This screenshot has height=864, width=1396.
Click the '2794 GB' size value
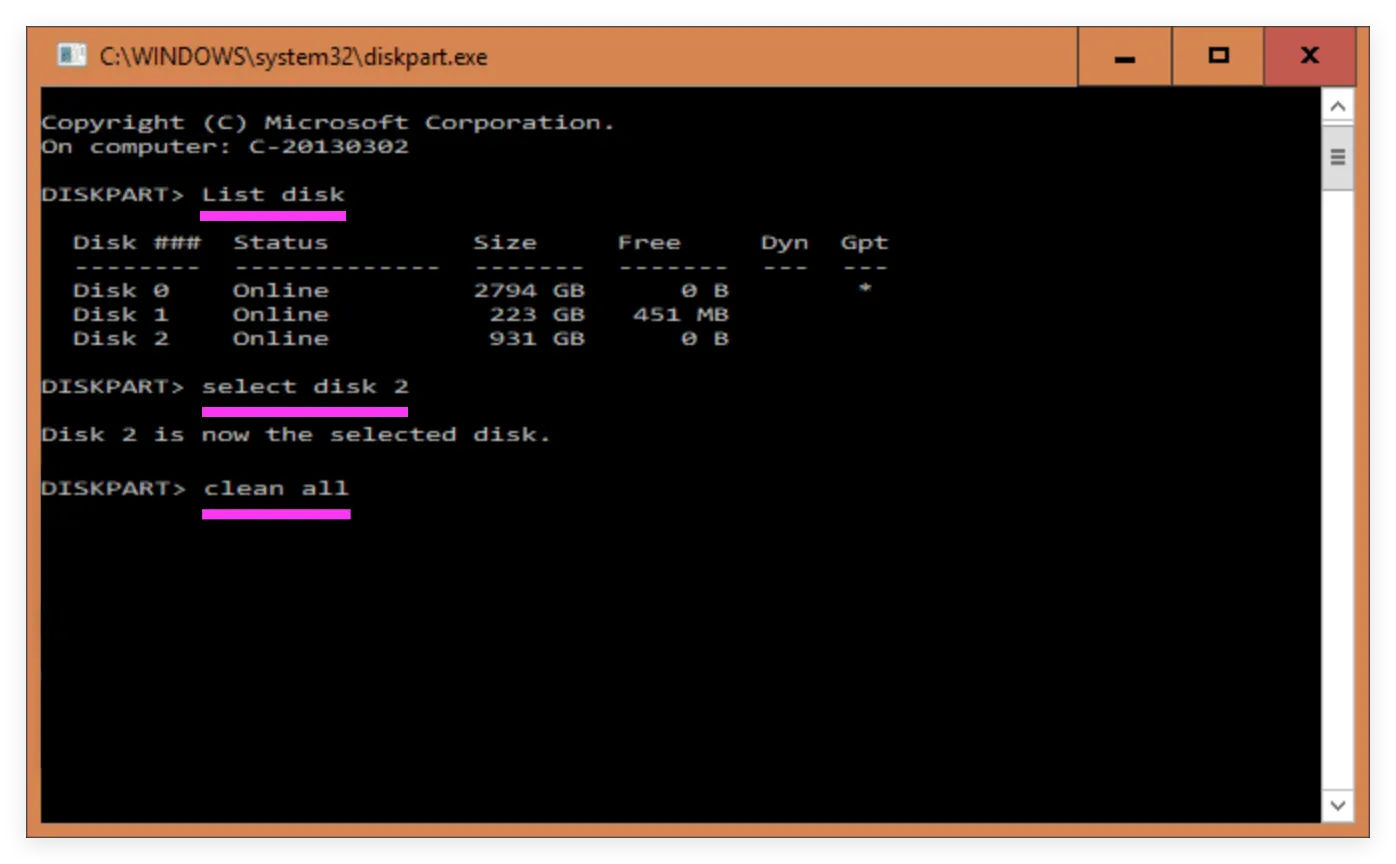[529, 290]
